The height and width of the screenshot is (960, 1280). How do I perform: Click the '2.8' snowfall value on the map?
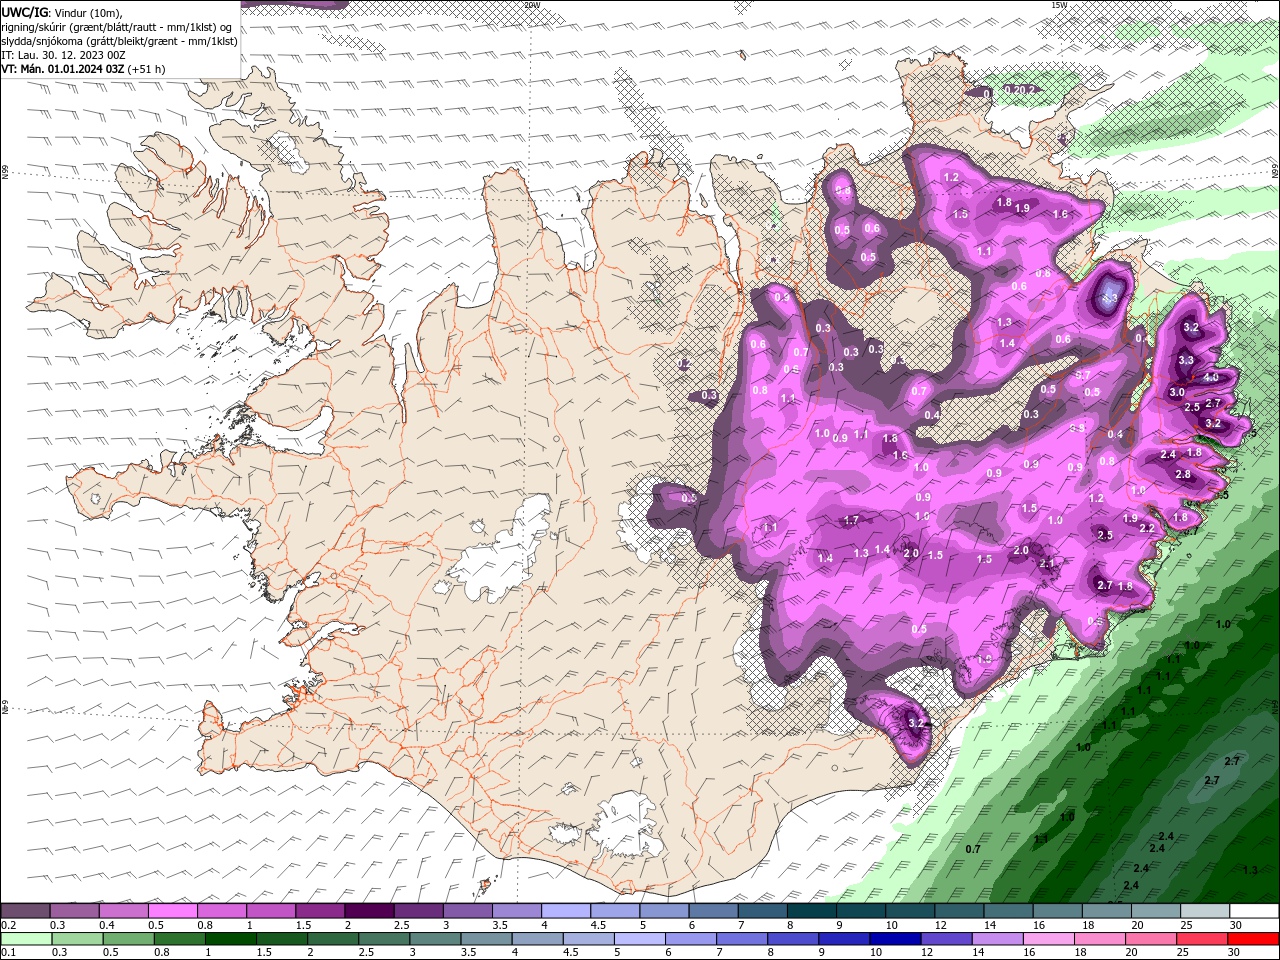pyautogui.click(x=1183, y=474)
